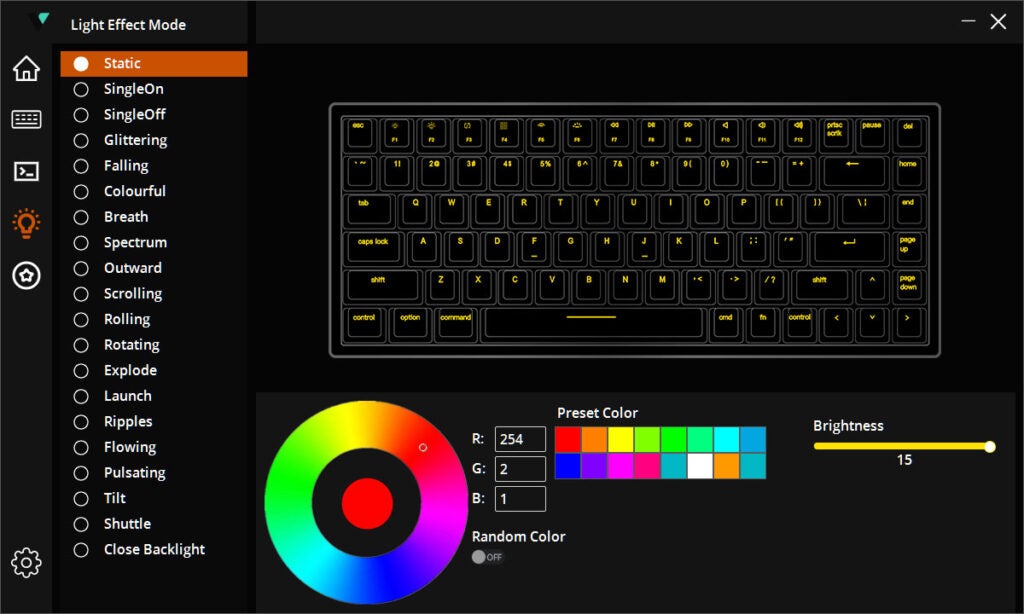Click the R value input field
This screenshot has width=1024, height=614.
pos(520,439)
